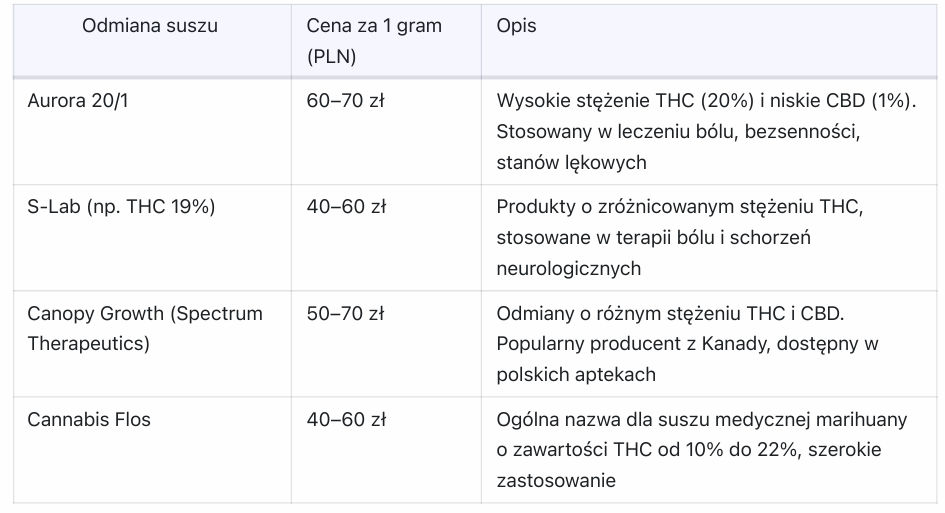Click the '50–70 zł' price cell
The width and height of the screenshot is (945, 513).
(346, 314)
